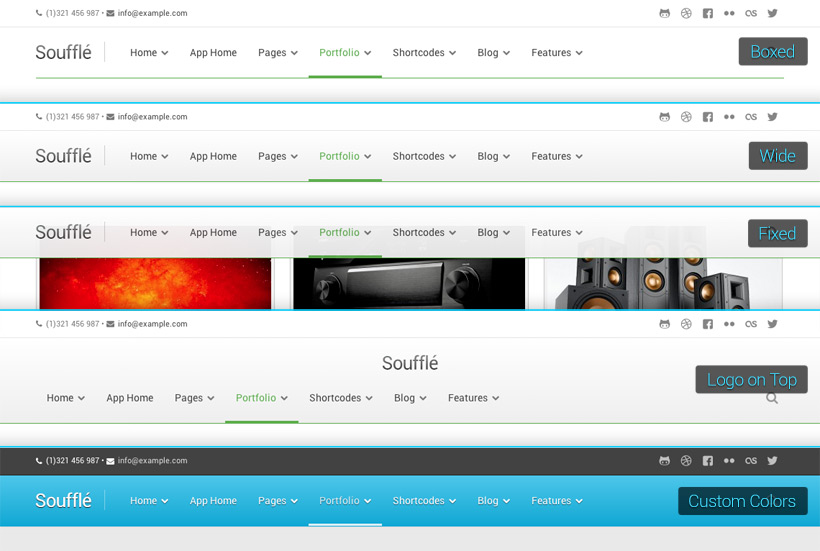Open Blog dropdown in the Fixed header
Screen dimensions: 820x551
pos(494,233)
